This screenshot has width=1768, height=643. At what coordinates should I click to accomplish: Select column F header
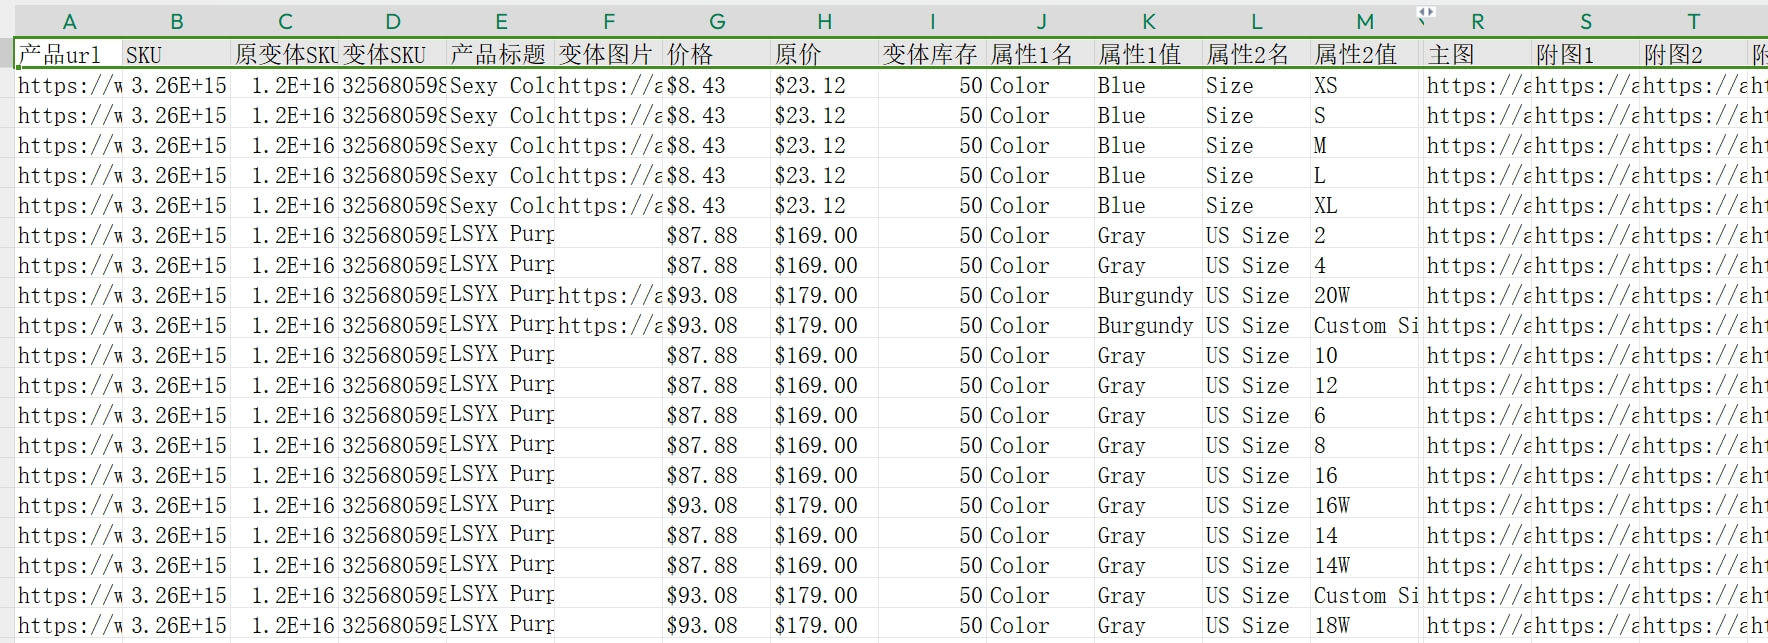609,21
